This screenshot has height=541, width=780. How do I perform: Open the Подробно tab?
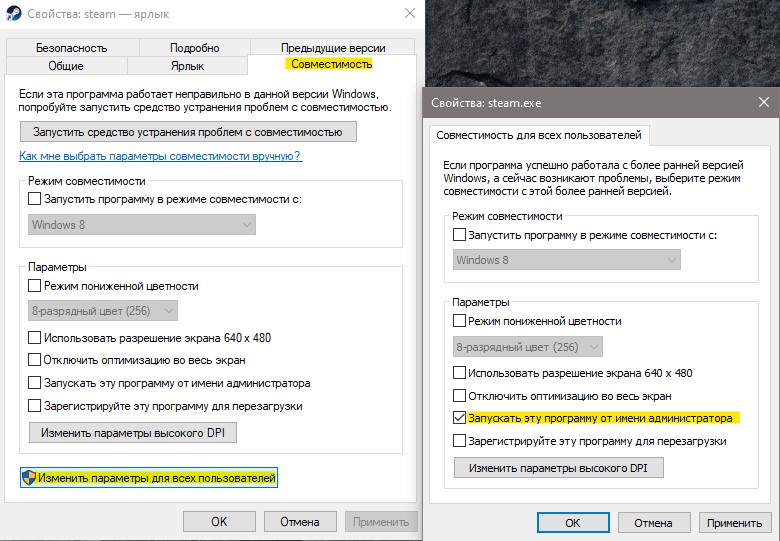(195, 48)
